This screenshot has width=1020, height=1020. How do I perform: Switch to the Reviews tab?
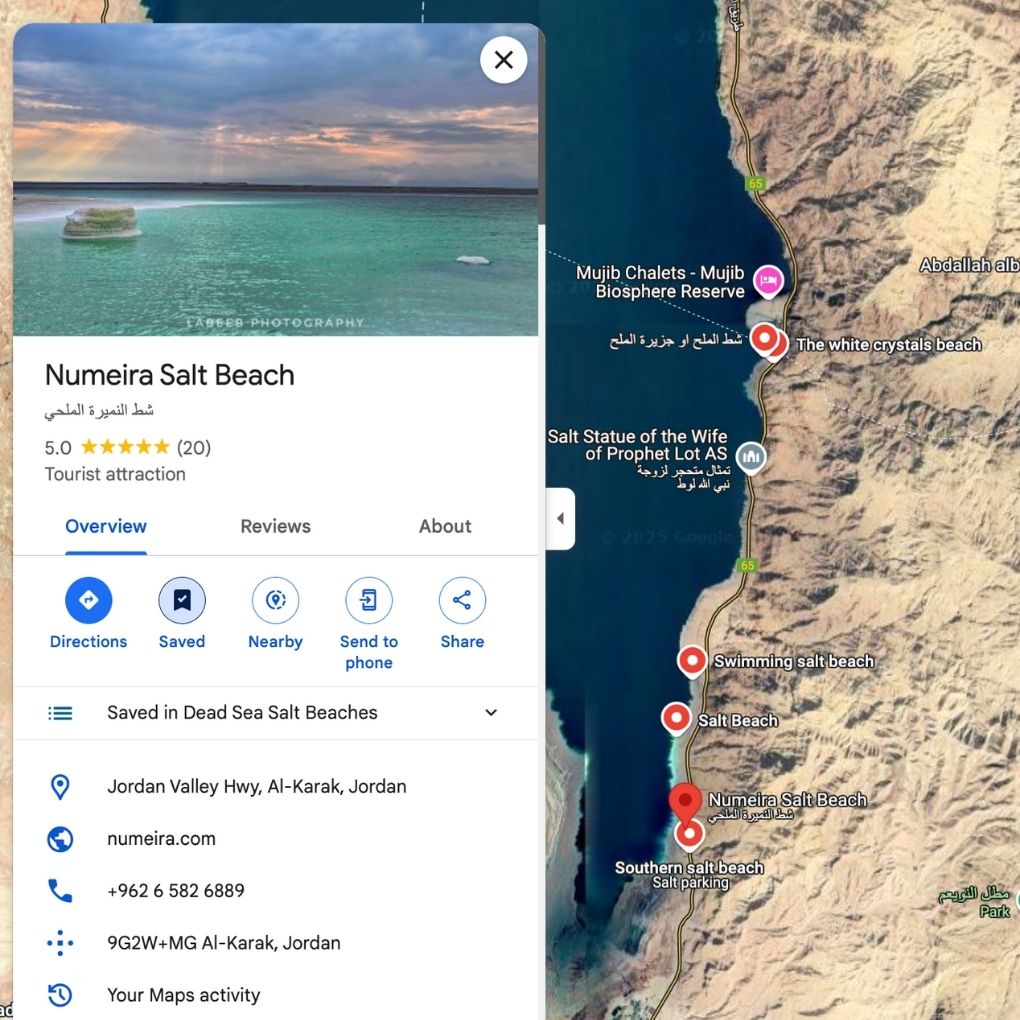click(276, 526)
